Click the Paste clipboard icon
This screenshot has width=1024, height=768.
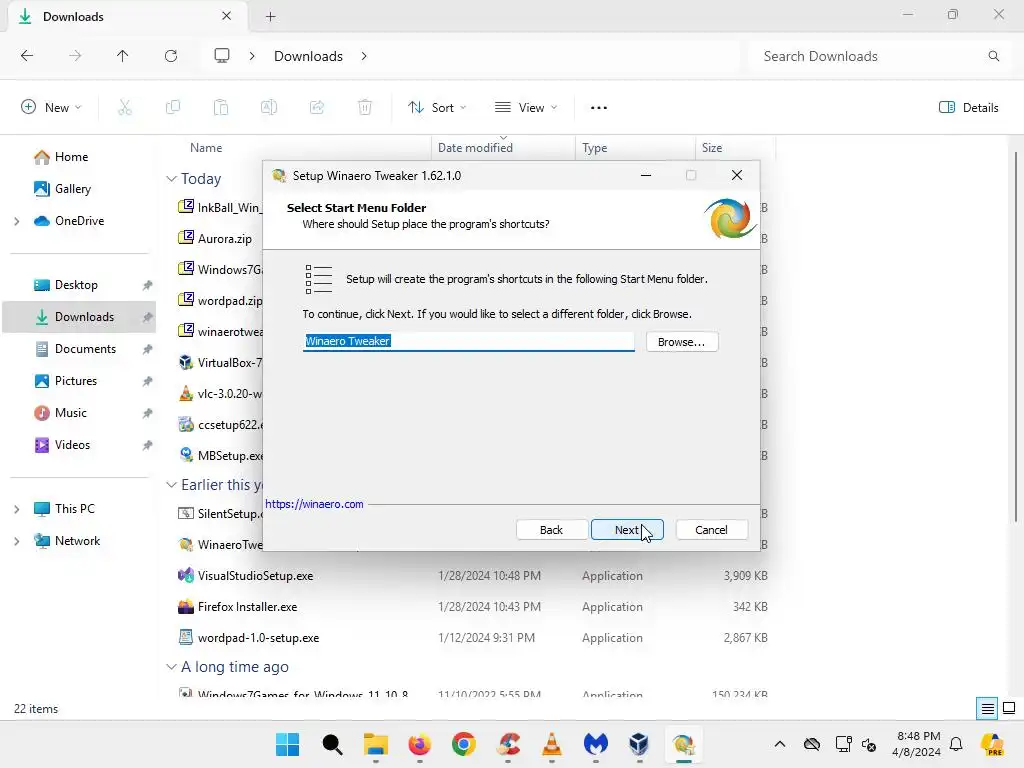(221, 108)
